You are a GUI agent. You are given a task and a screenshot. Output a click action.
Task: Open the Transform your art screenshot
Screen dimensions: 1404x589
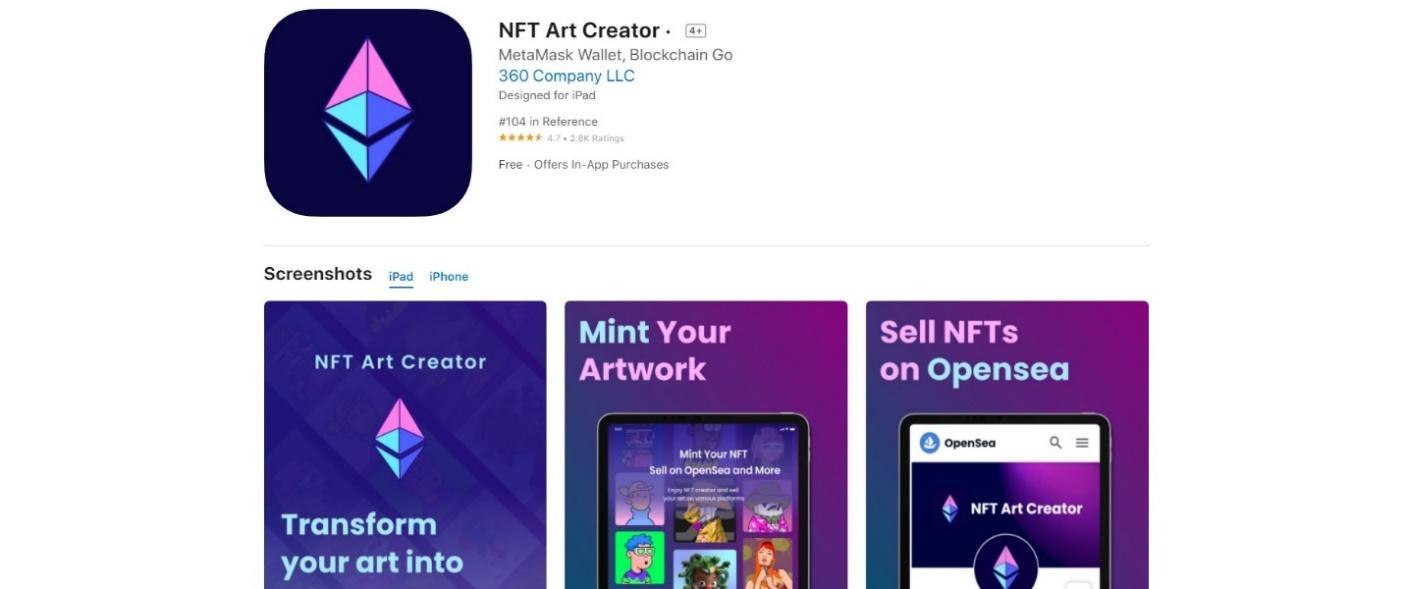pos(405,445)
